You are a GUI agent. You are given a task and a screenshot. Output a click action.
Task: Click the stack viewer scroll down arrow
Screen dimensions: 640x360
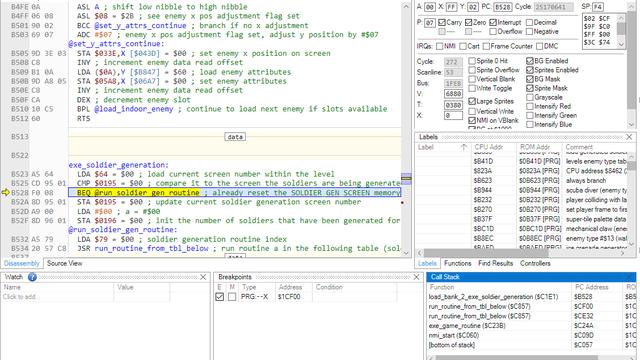[621, 44]
